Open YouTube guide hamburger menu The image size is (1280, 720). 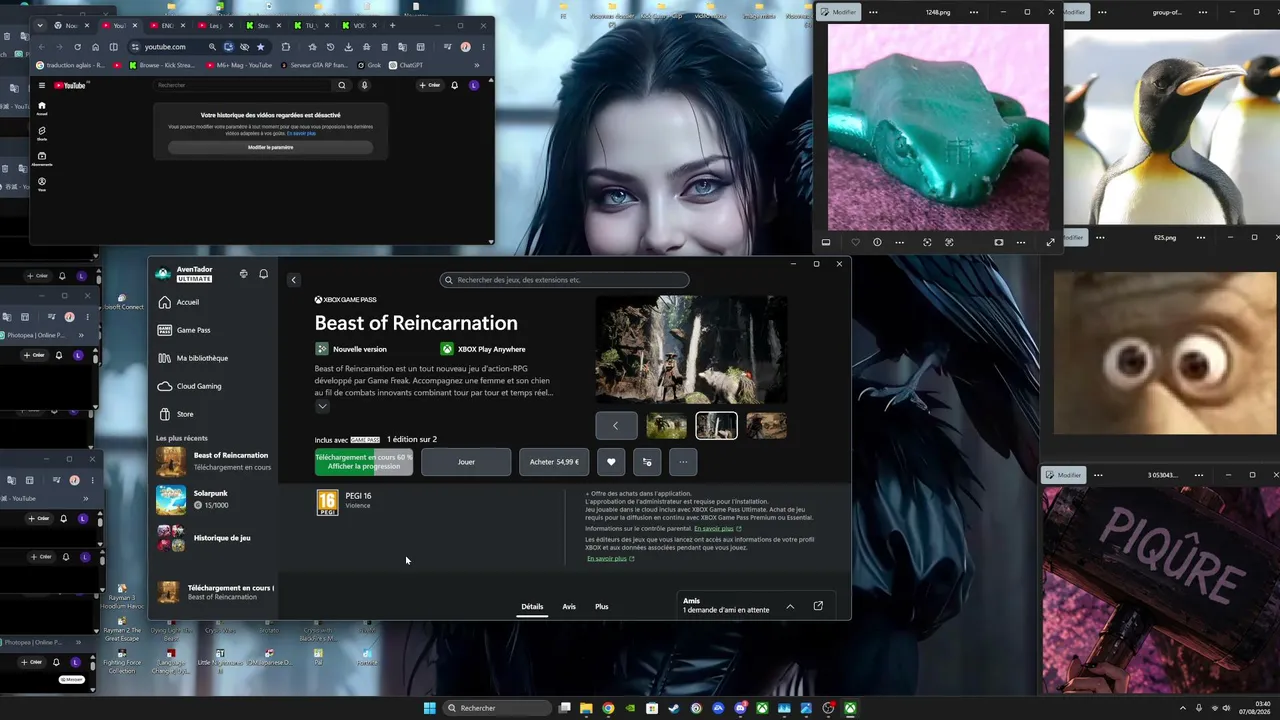[41, 85]
